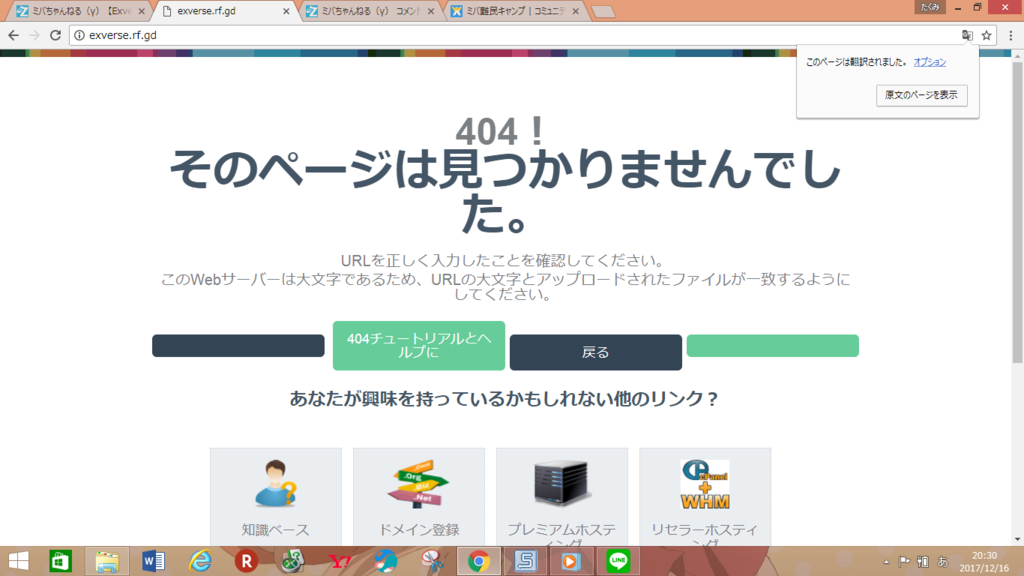The height and width of the screenshot is (576, 1024).
Task: Click the scrollbar down arrow
Action: [x=1017, y=539]
